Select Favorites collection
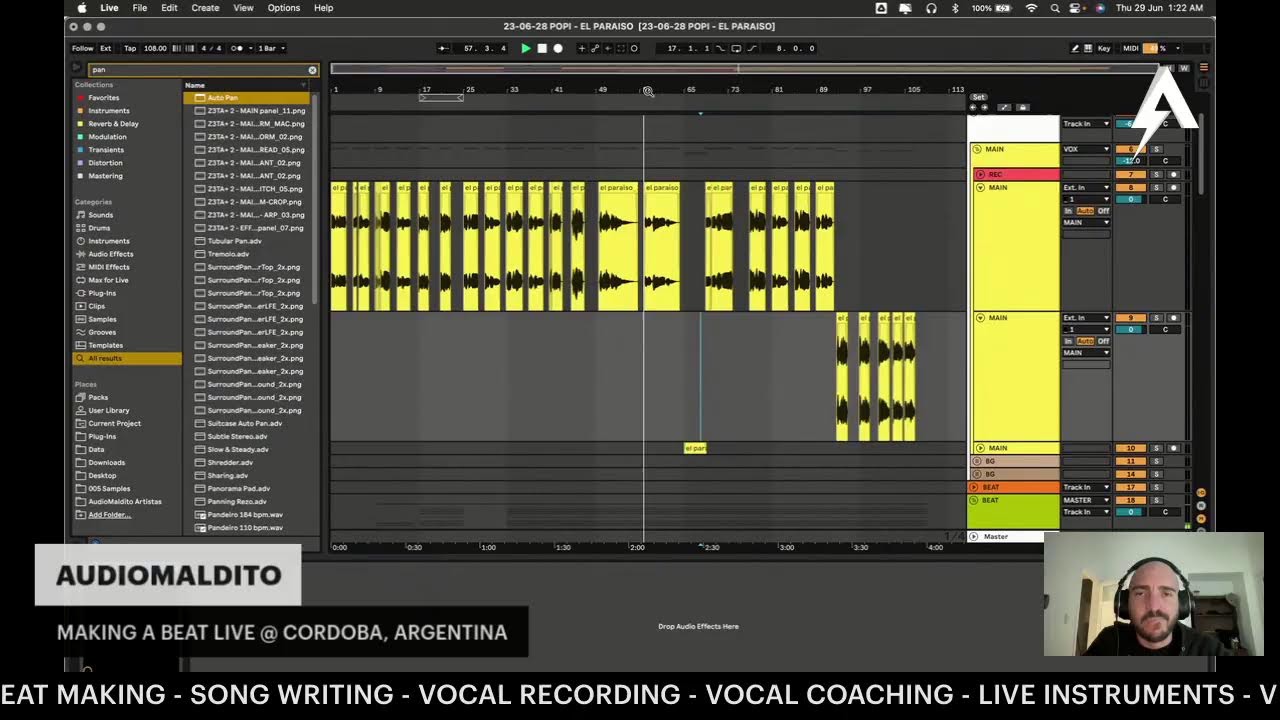The width and height of the screenshot is (1280, 720). click(103, 98)
